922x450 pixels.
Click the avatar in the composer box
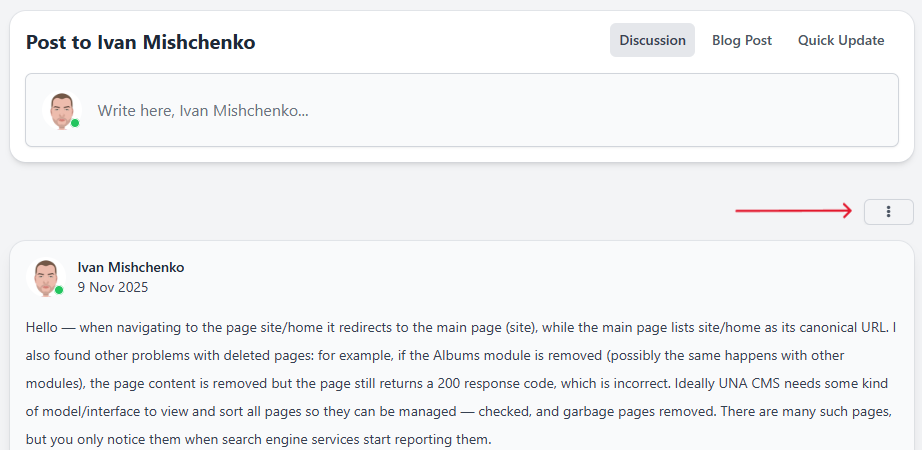coord(62,110)
